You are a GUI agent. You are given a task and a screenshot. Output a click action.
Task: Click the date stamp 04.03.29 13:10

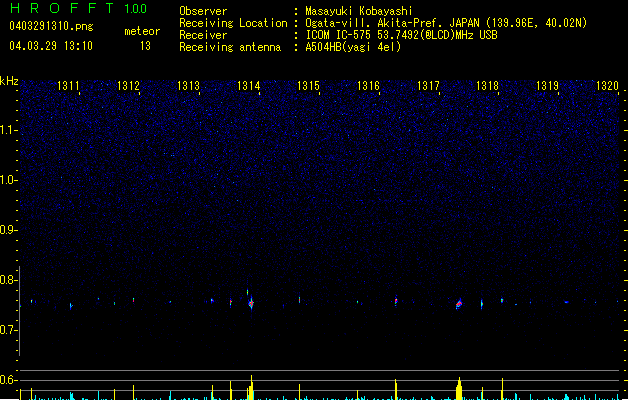point(51,46)
